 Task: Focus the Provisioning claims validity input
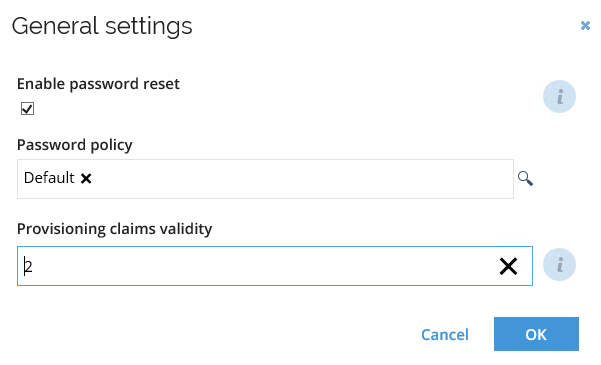[275, 266]
